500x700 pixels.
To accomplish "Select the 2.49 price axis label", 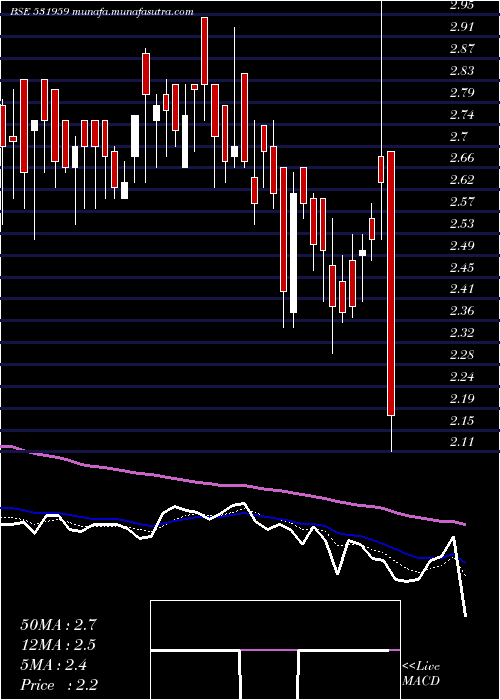I will (x=462, y=246).
